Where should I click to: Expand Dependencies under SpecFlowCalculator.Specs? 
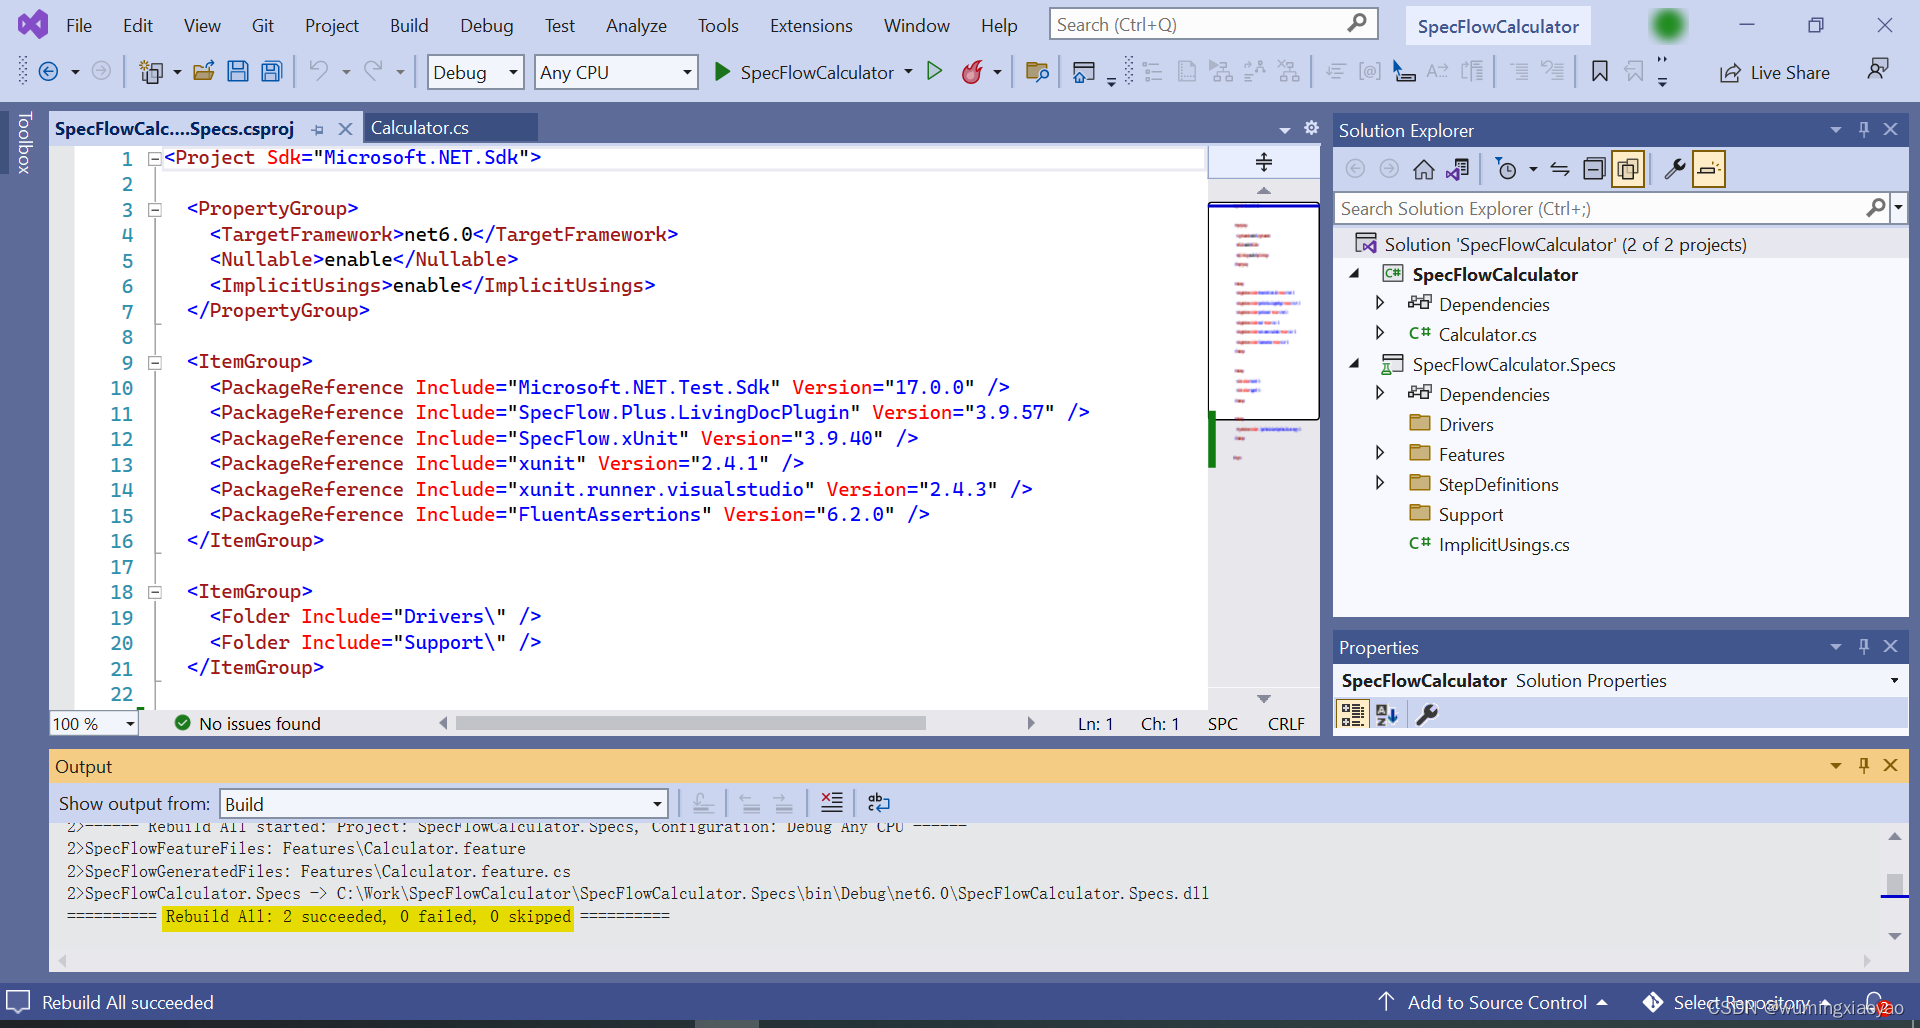tap(1381, 393)
